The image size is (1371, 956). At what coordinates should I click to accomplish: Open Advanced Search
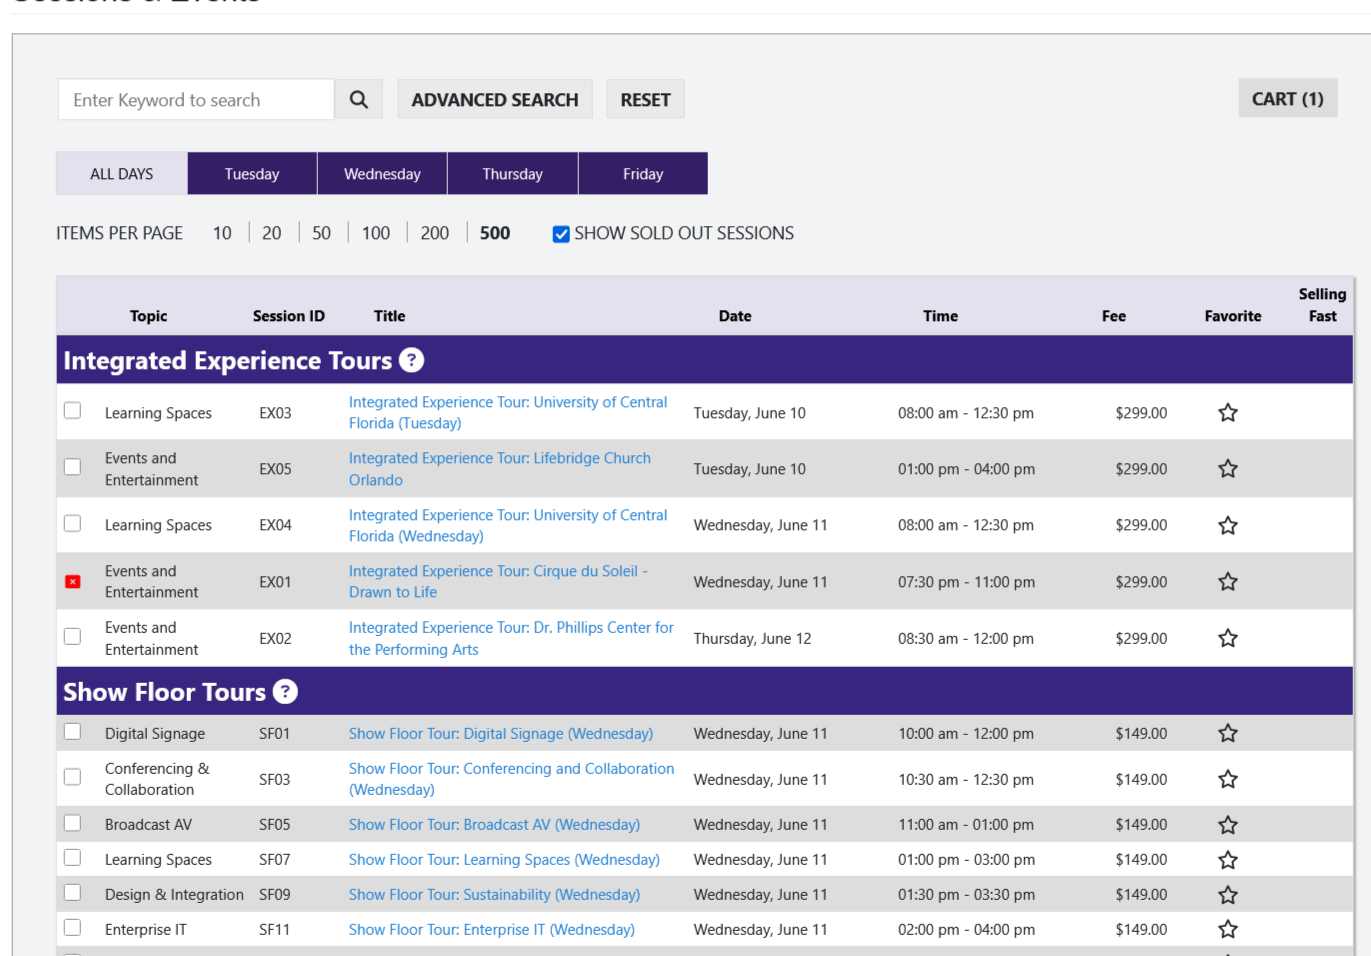point(495,100)
